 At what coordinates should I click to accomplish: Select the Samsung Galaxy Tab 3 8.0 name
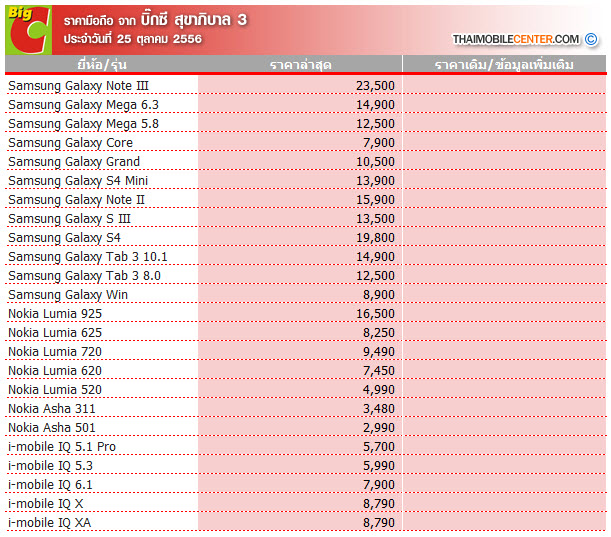coord(85,276)
